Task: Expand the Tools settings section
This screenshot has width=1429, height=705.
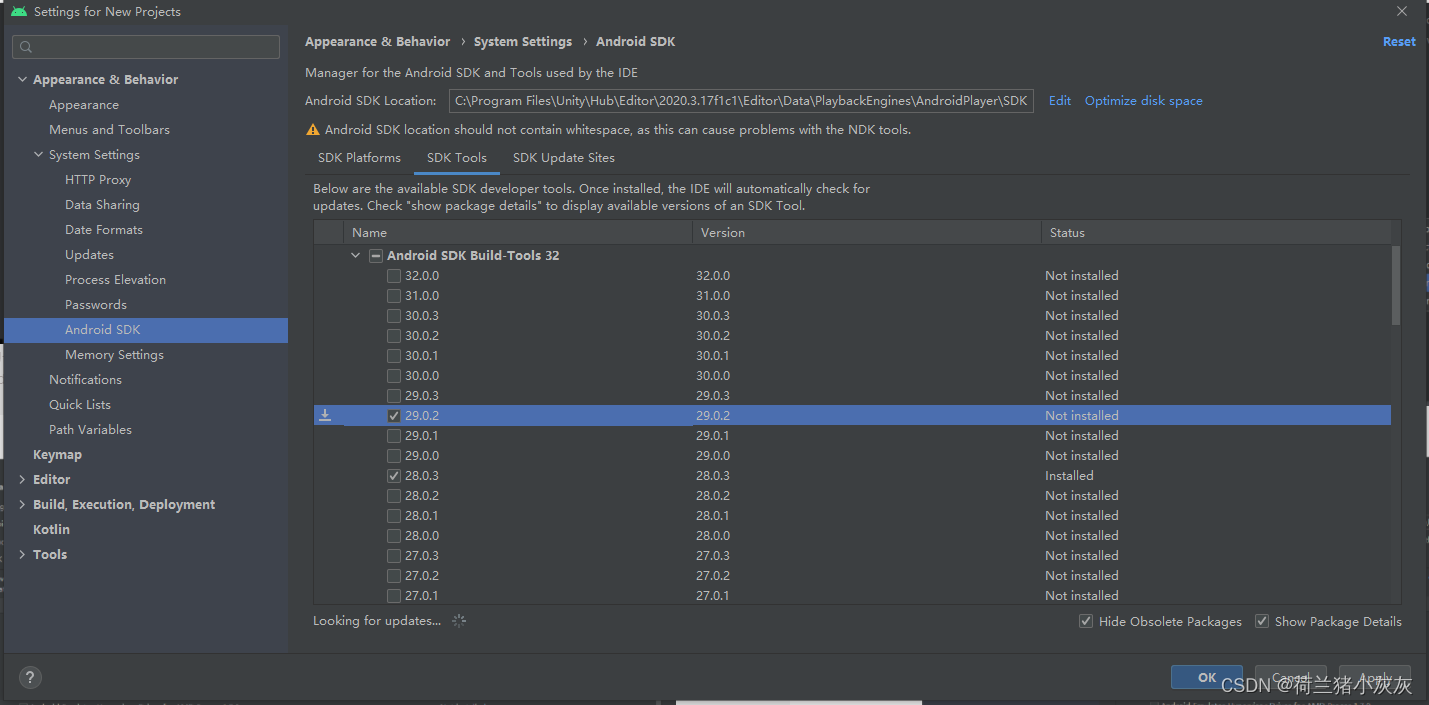Action: pos(22,555)
